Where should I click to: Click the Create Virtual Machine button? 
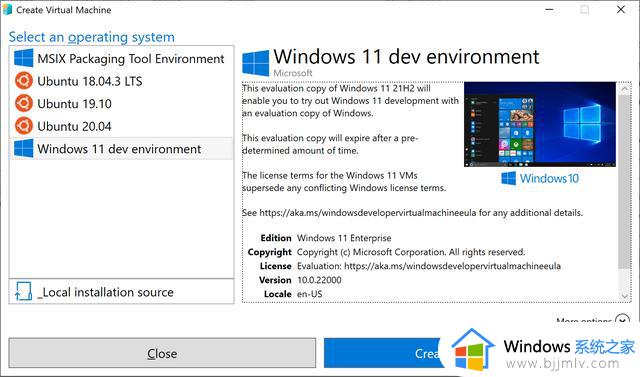coord(384,353)
